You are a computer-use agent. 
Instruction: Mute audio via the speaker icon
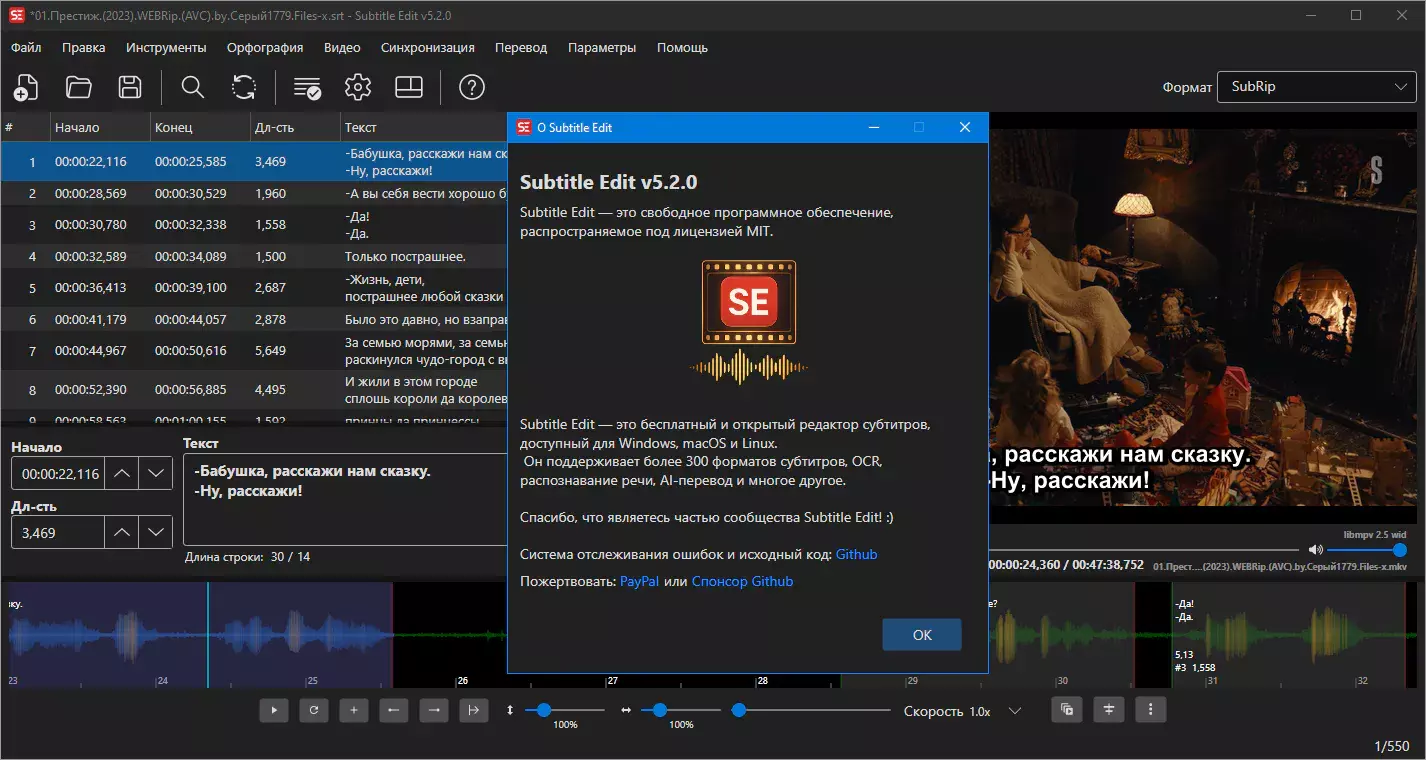[1315, 550]
